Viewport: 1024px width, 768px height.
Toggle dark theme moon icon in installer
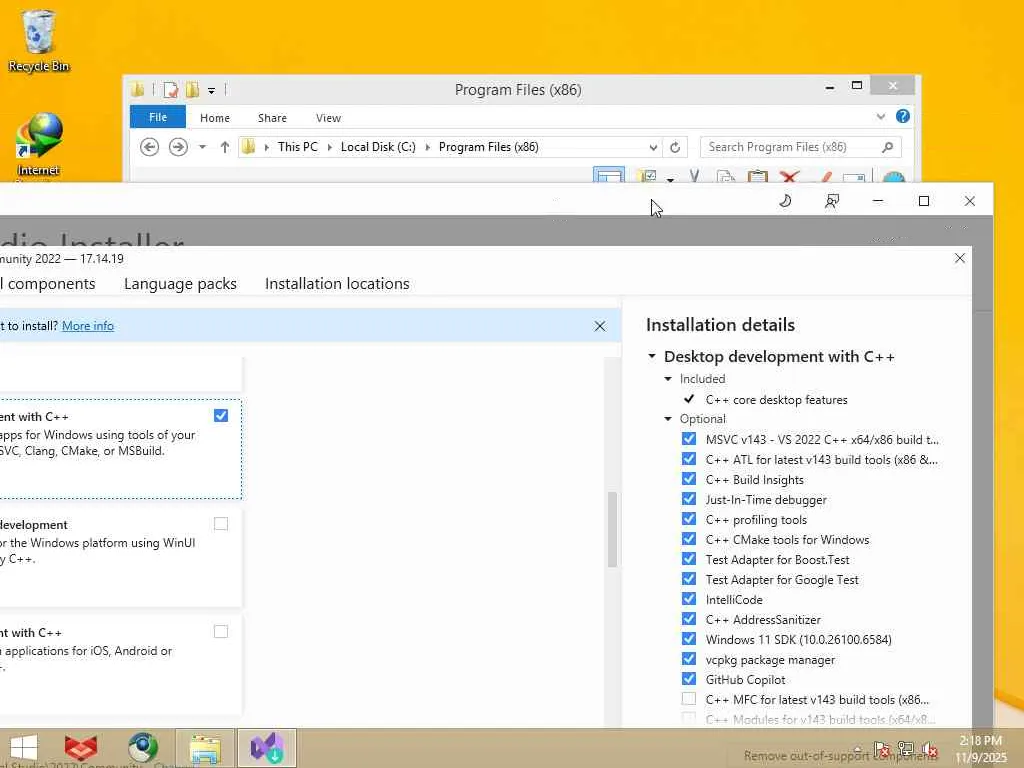(786, 200)
